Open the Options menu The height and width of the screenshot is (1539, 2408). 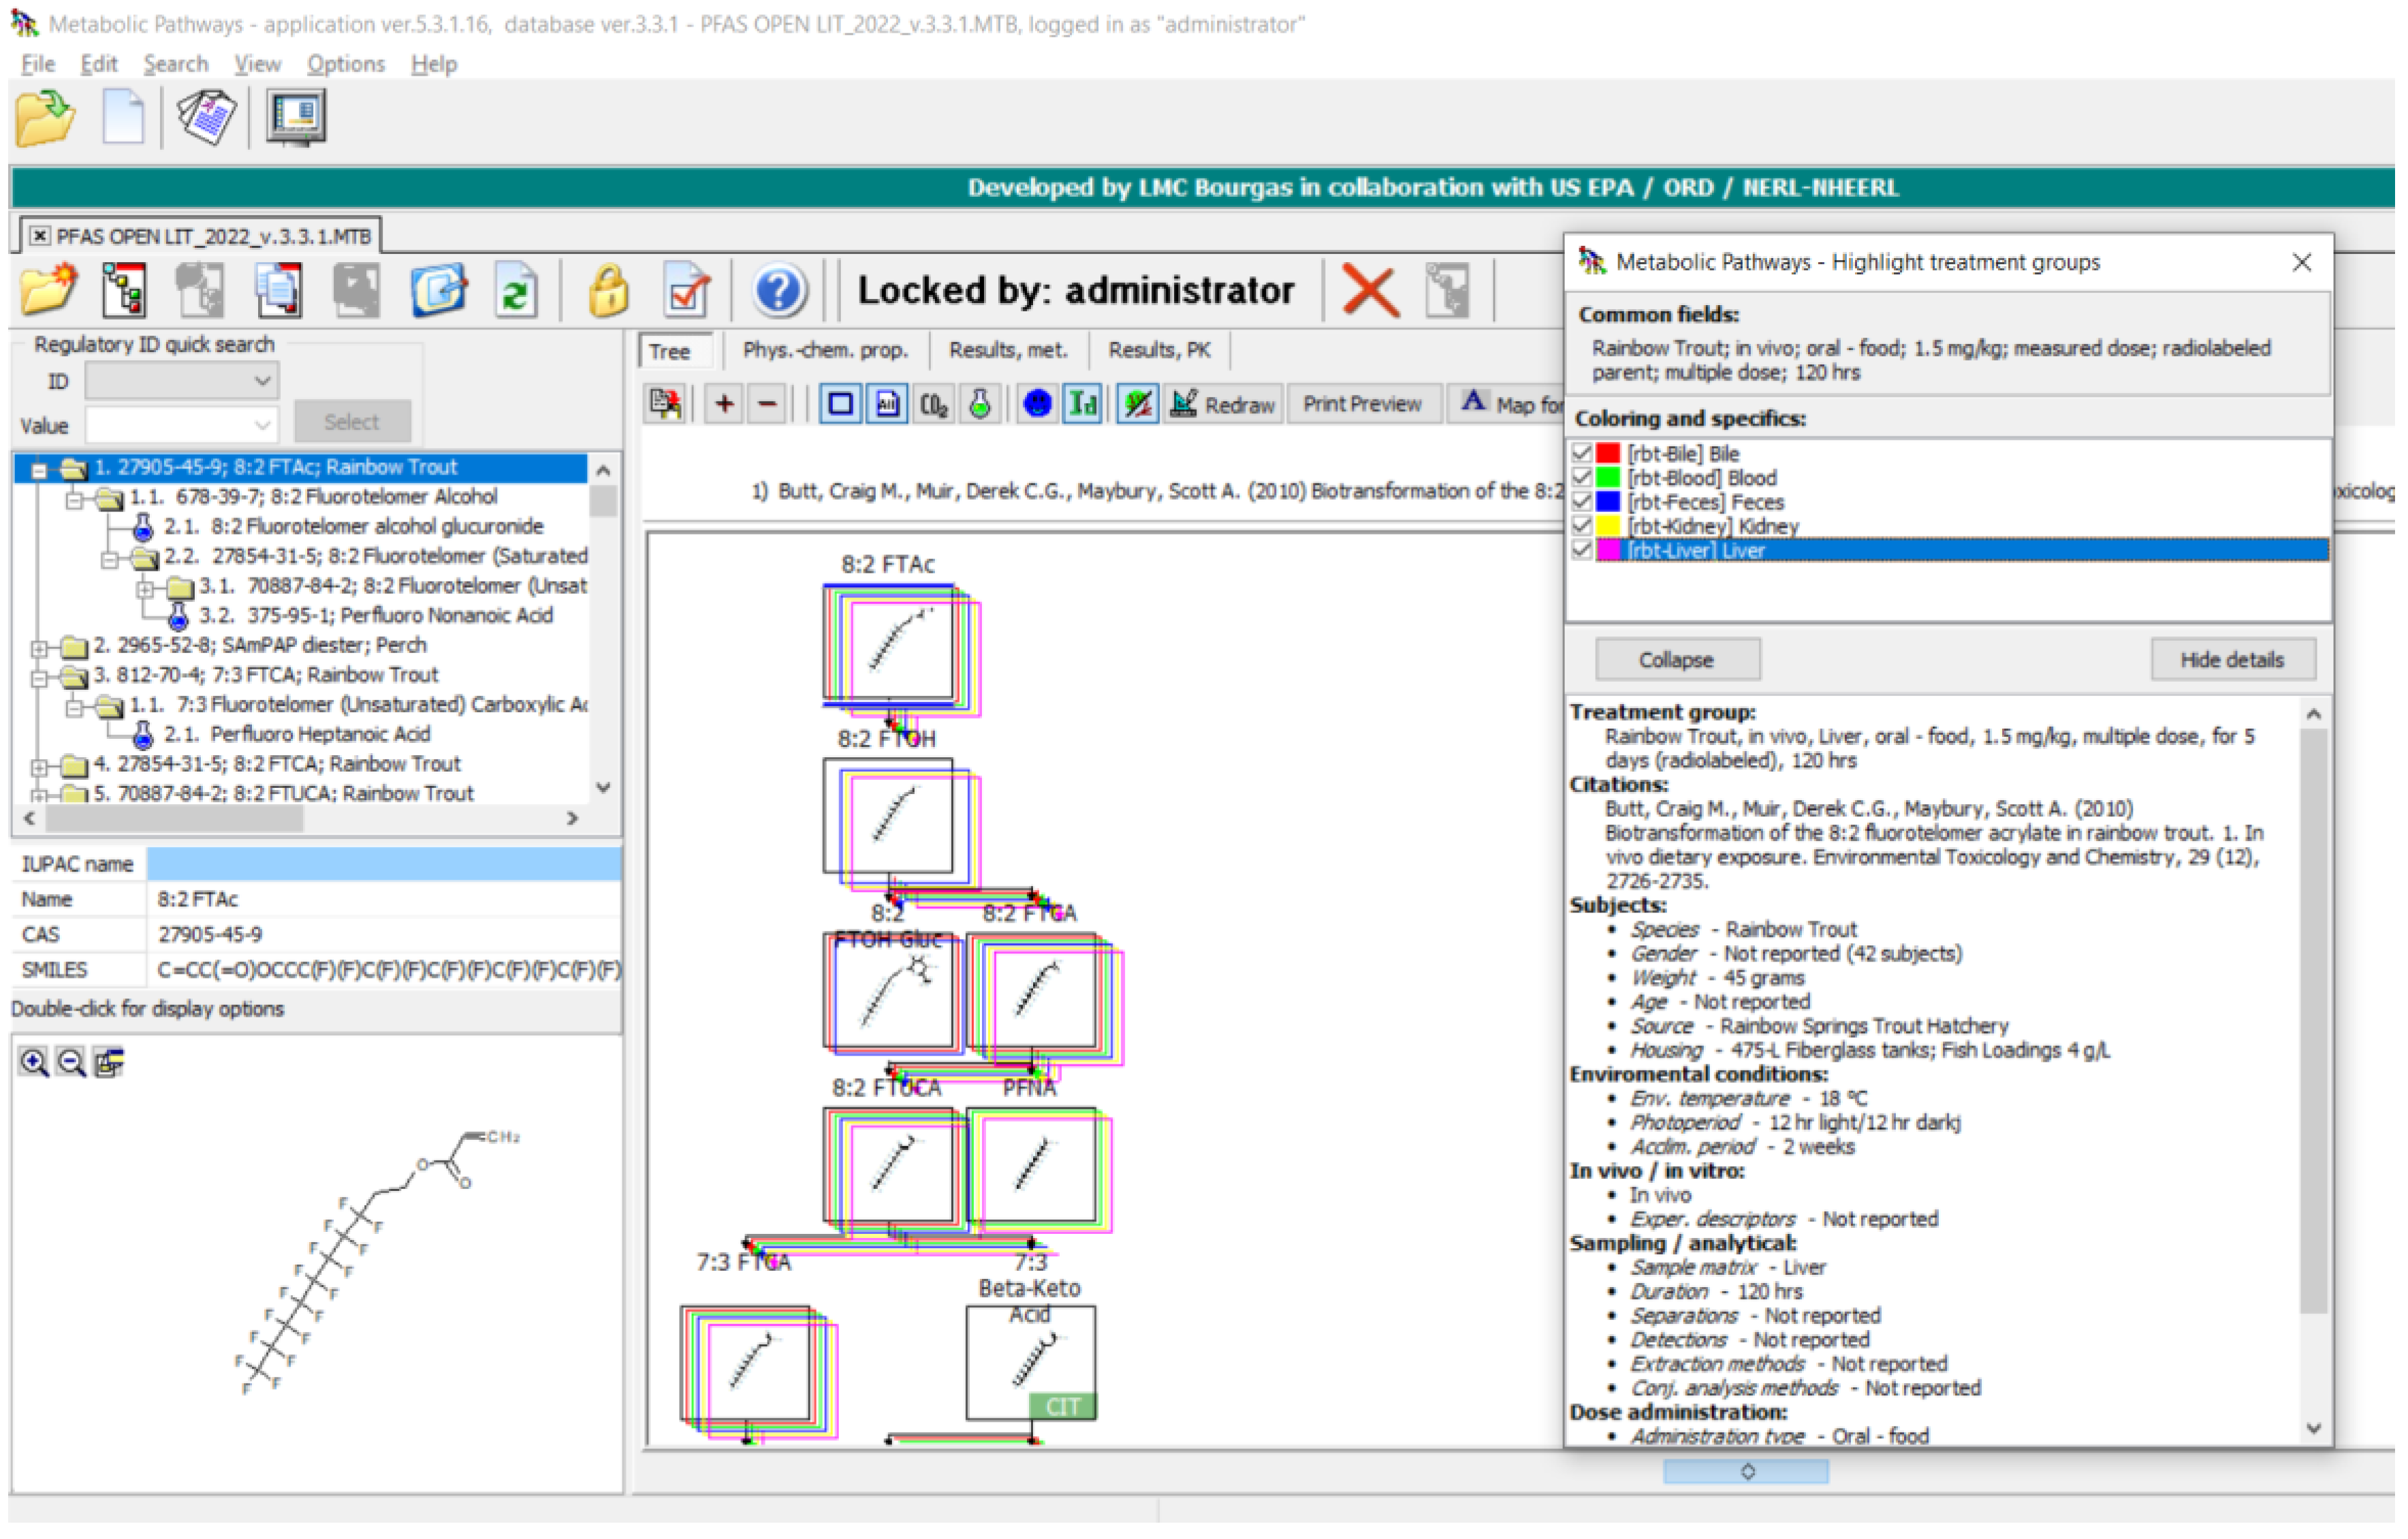[345, 64]
